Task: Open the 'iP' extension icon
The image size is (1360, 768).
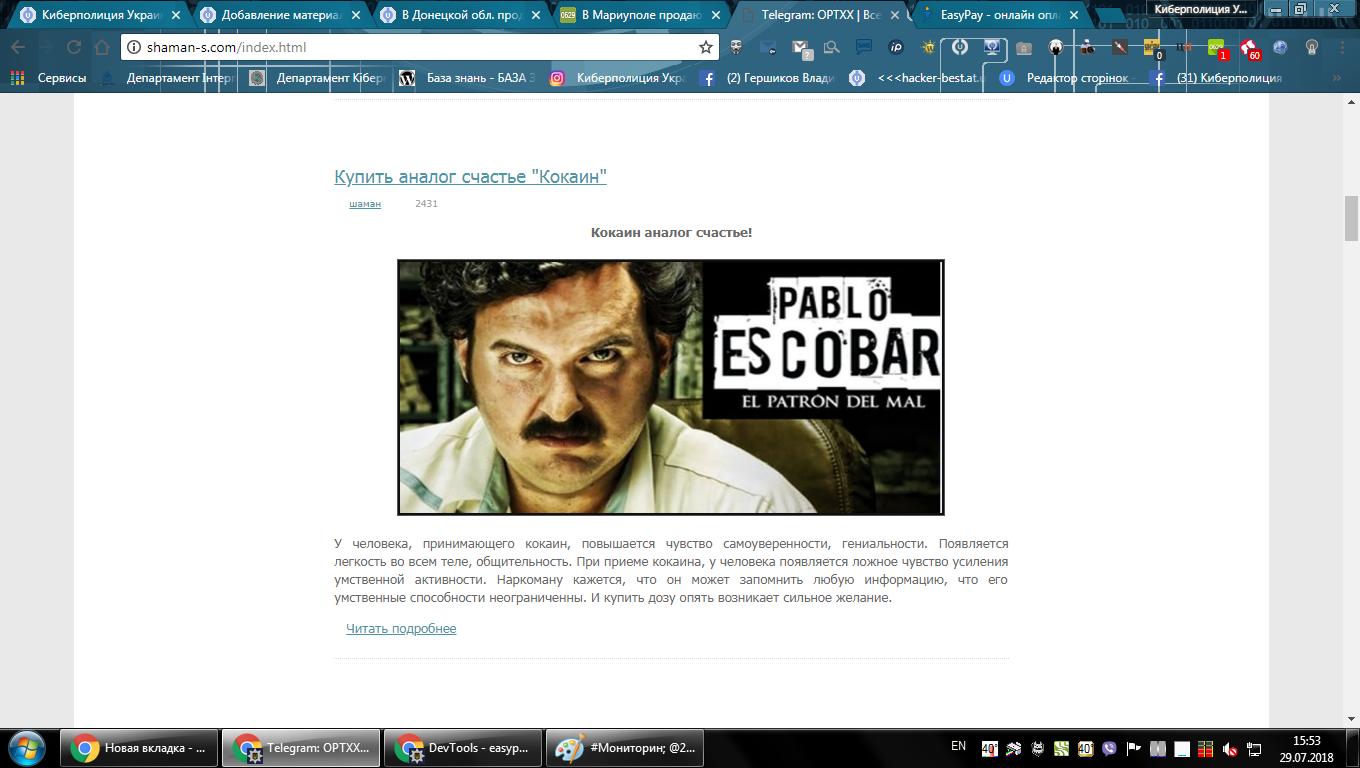Action: [896, 47]
